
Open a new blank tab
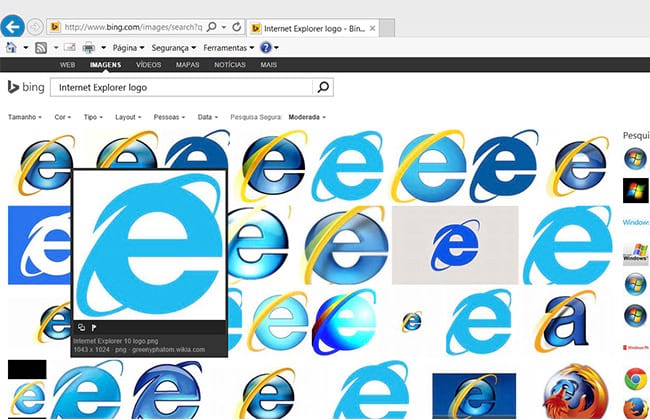387,28
